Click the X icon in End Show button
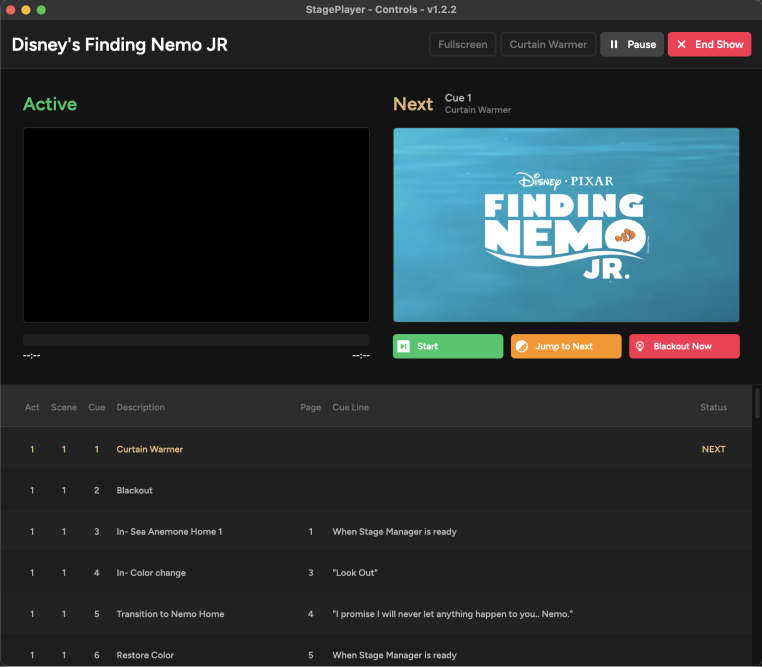 coord(681,44)
